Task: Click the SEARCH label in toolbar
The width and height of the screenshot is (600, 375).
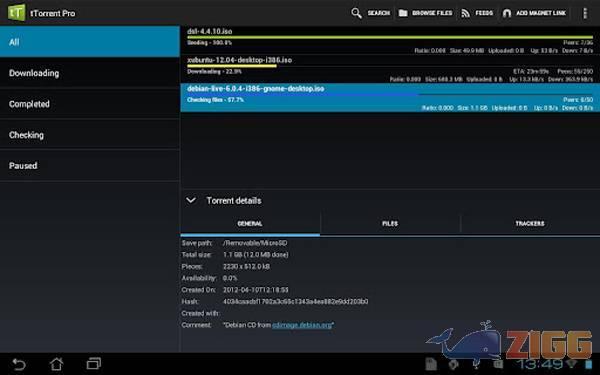Action: click(379, 13)
